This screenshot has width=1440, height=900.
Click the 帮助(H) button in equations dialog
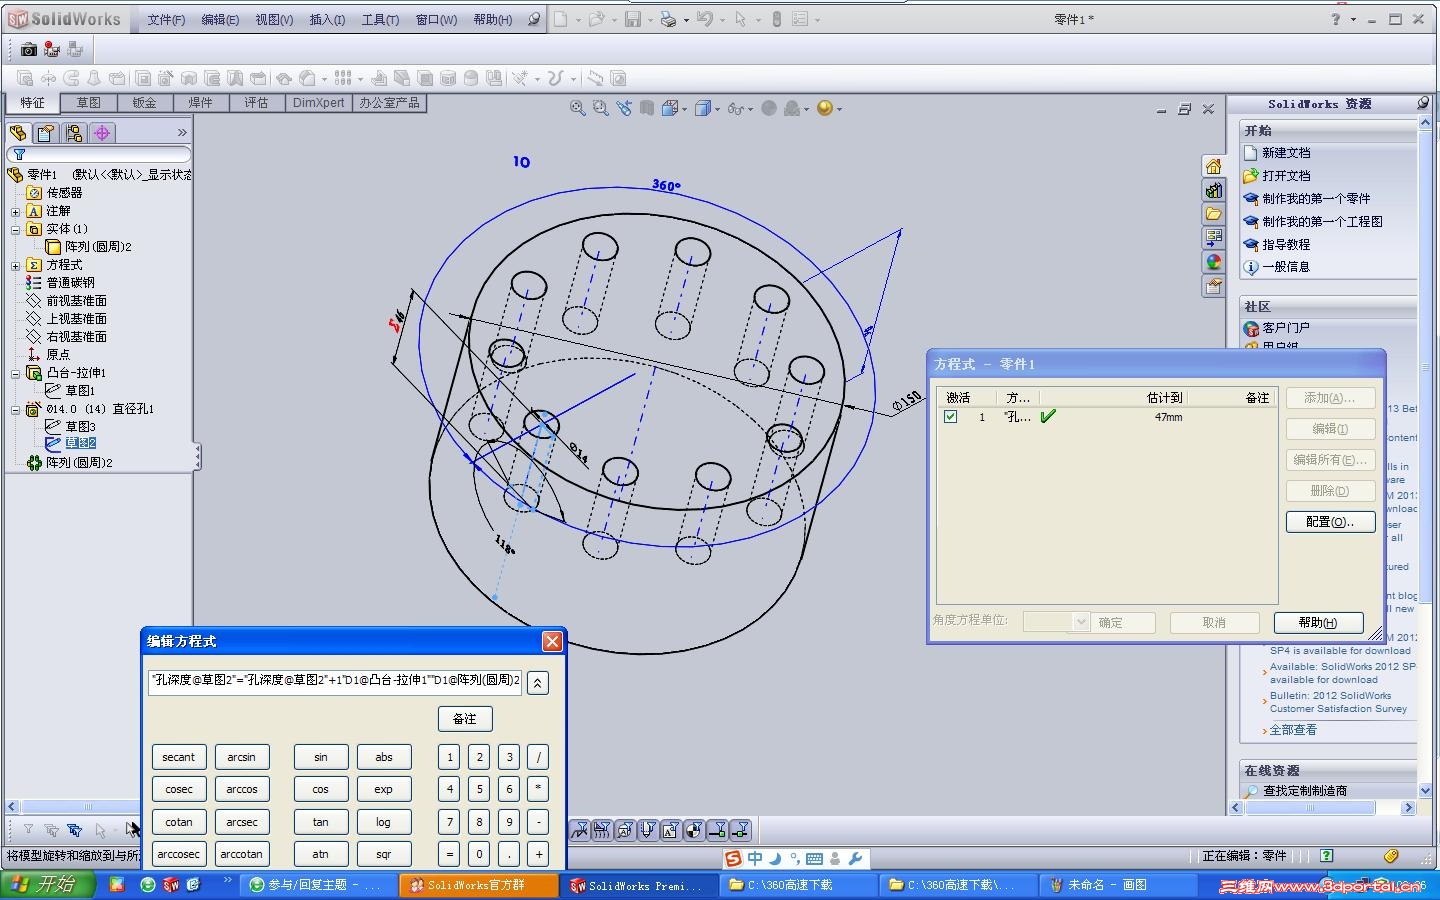1318,623
